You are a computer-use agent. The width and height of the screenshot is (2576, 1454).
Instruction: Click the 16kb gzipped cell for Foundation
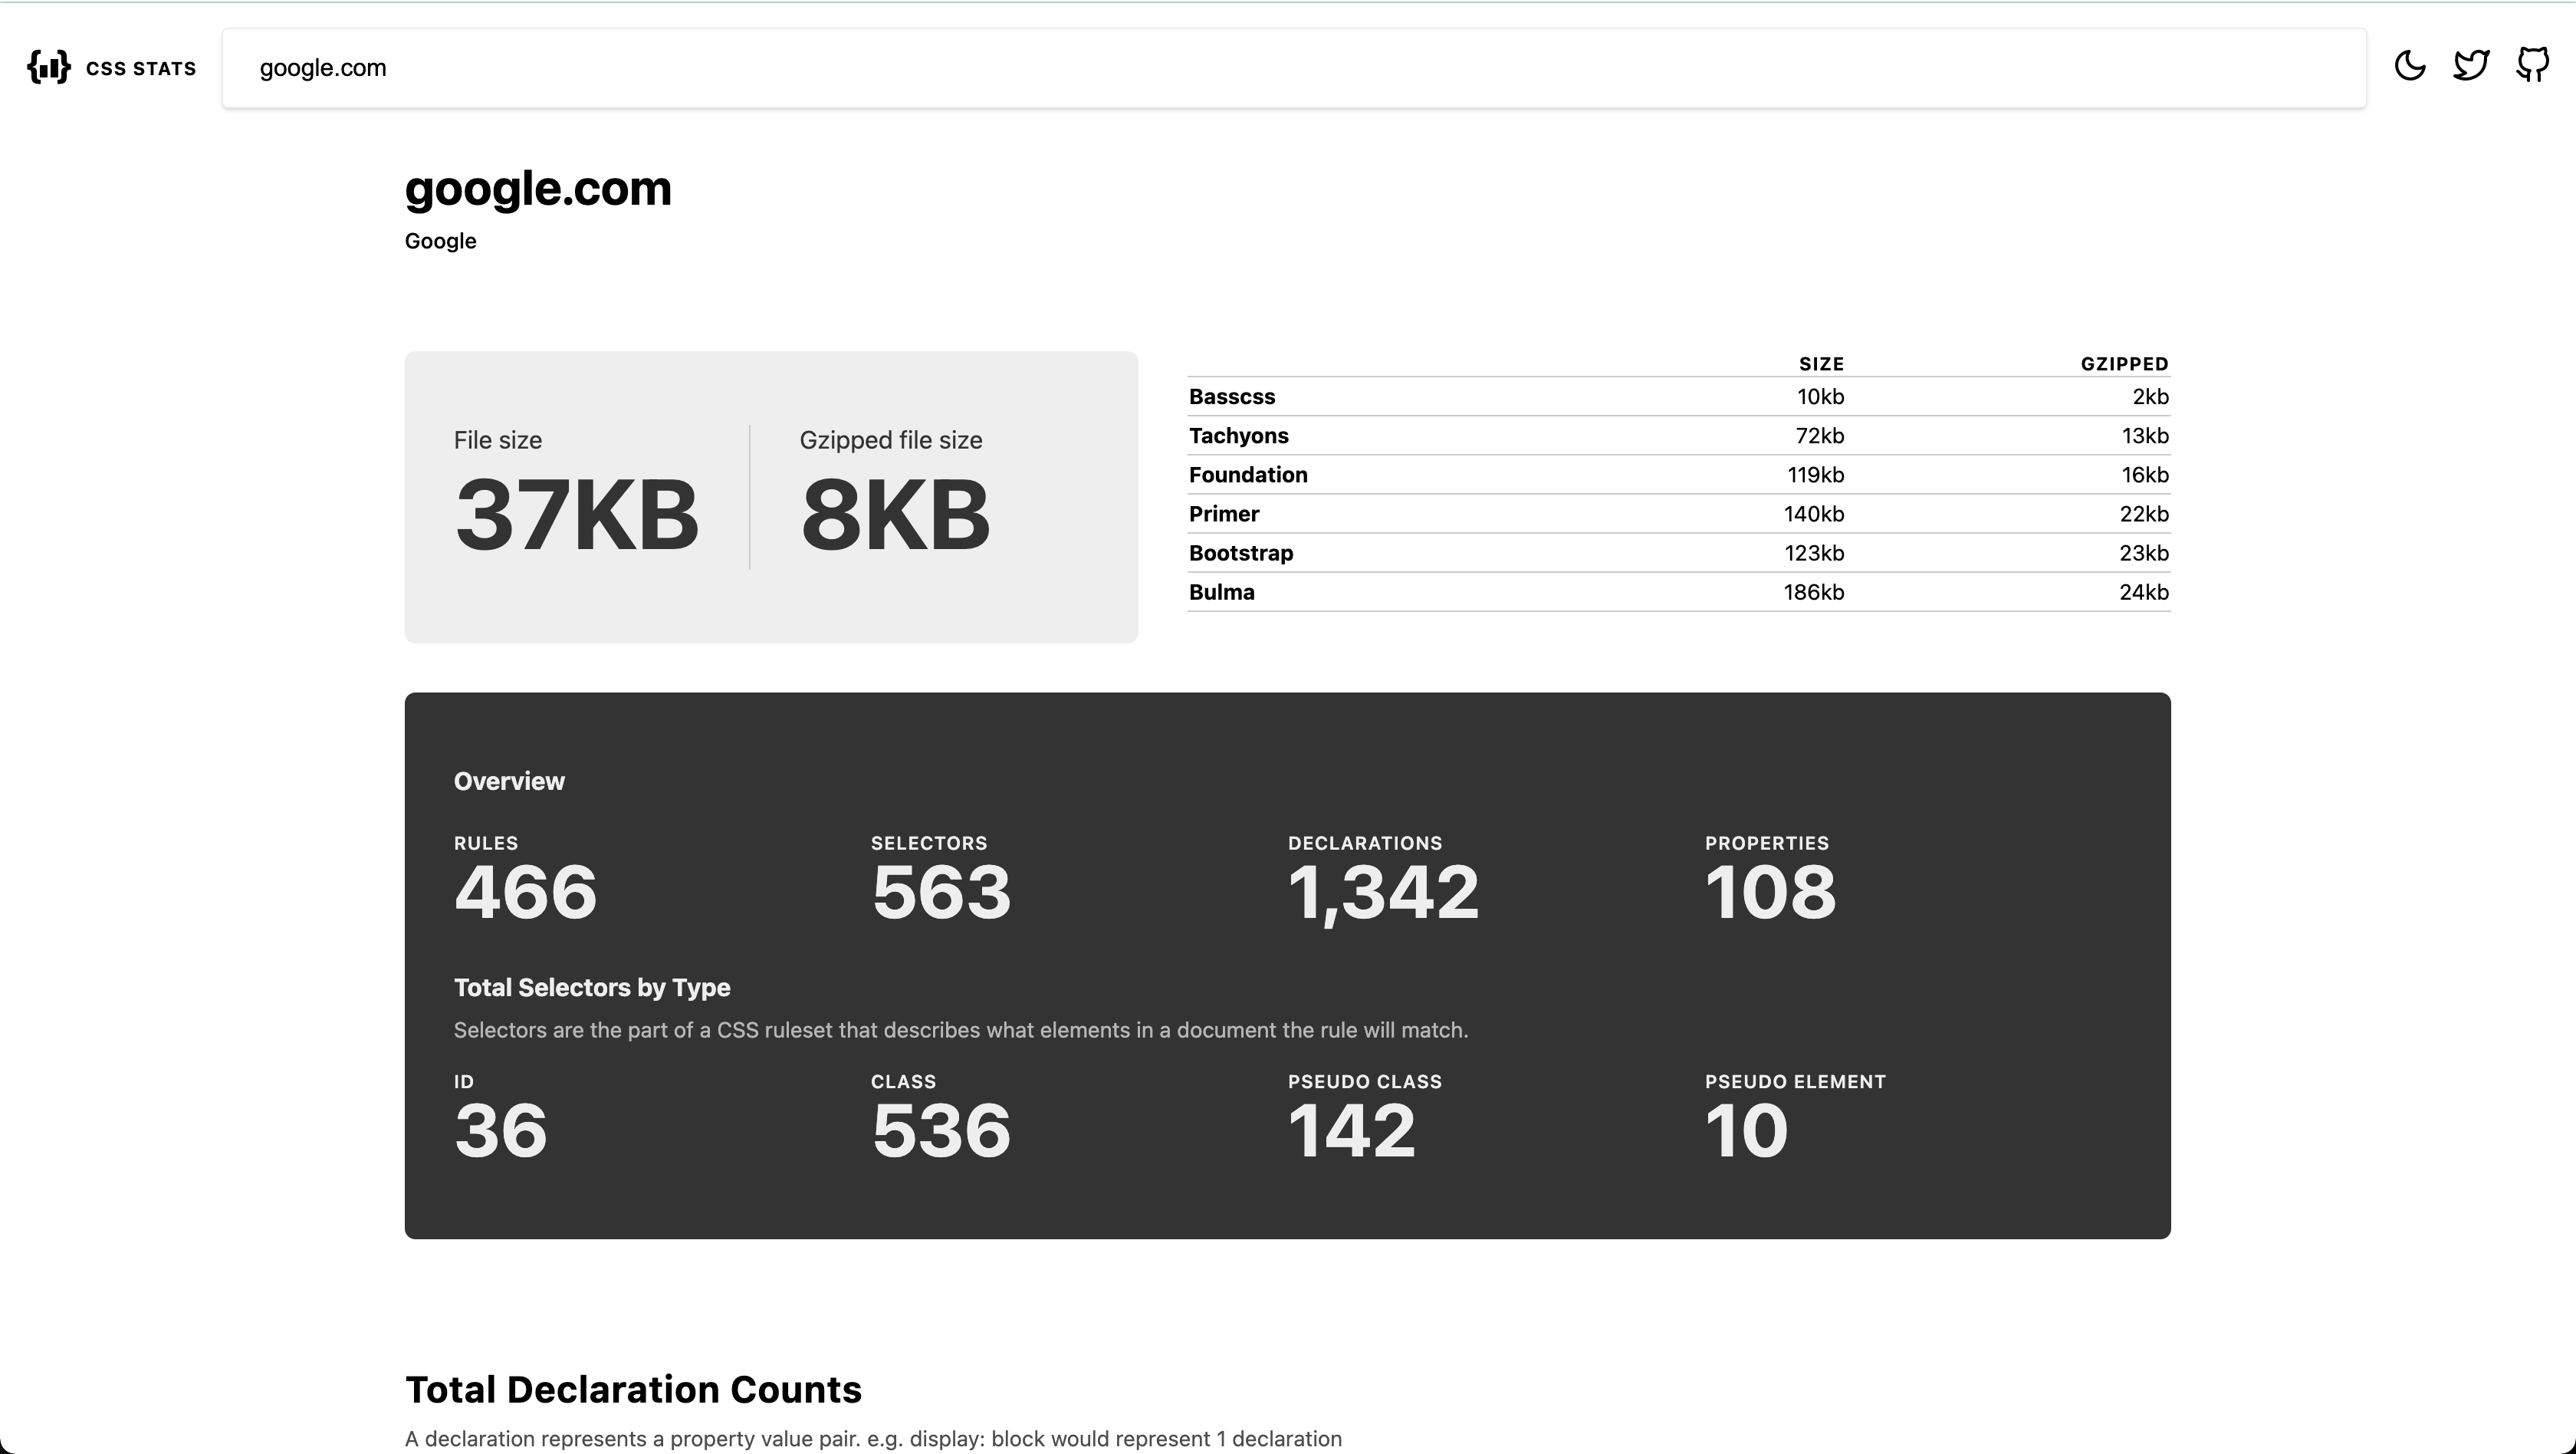[x=2145, y=475]
